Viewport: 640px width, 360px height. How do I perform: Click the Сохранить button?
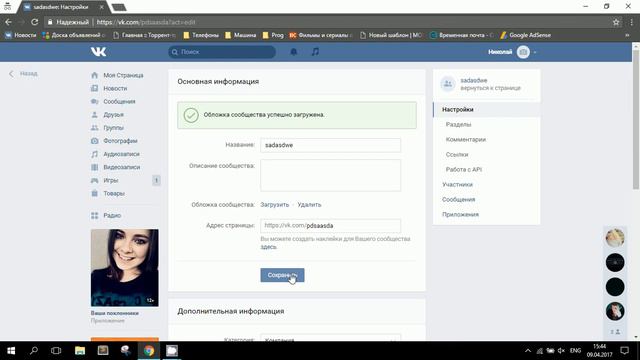(282, 275)
